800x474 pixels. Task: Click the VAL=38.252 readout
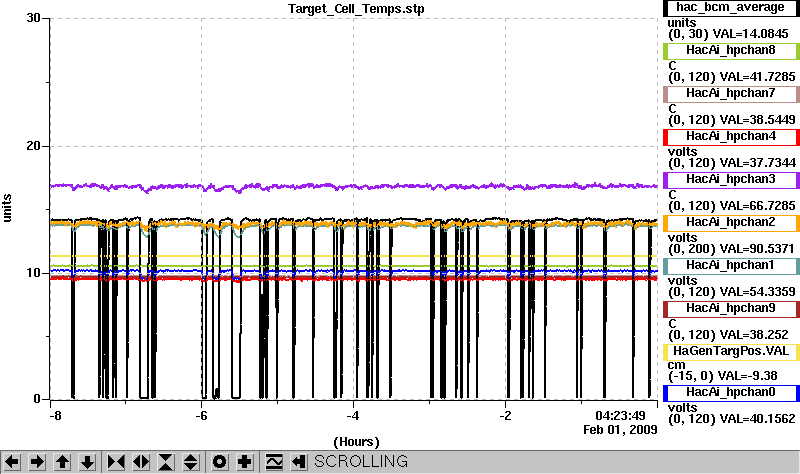coord(754,335)
